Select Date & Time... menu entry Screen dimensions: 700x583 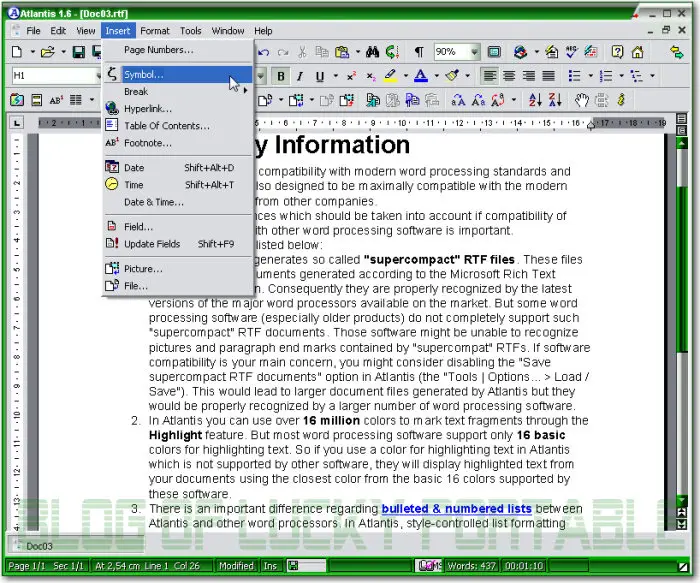[178, 202]
